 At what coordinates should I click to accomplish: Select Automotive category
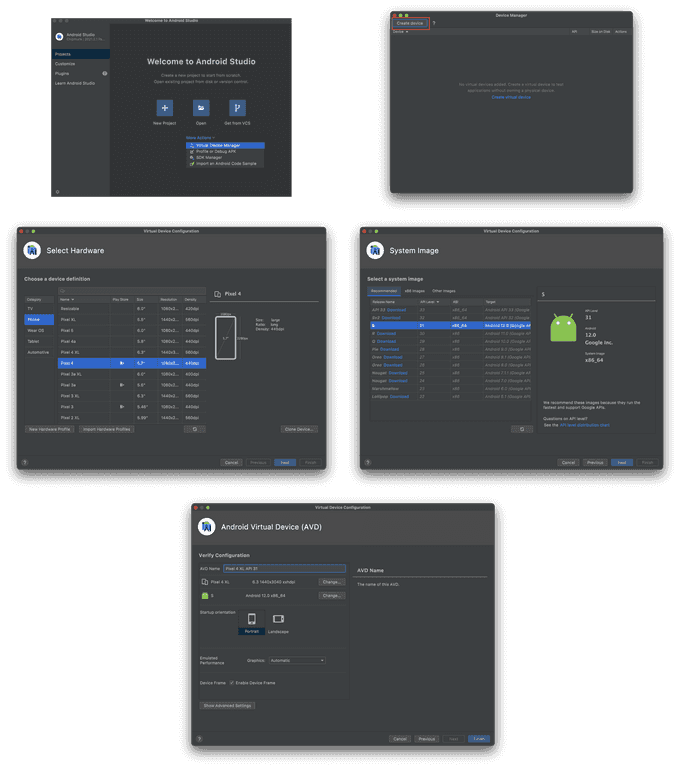pos(39,352)
